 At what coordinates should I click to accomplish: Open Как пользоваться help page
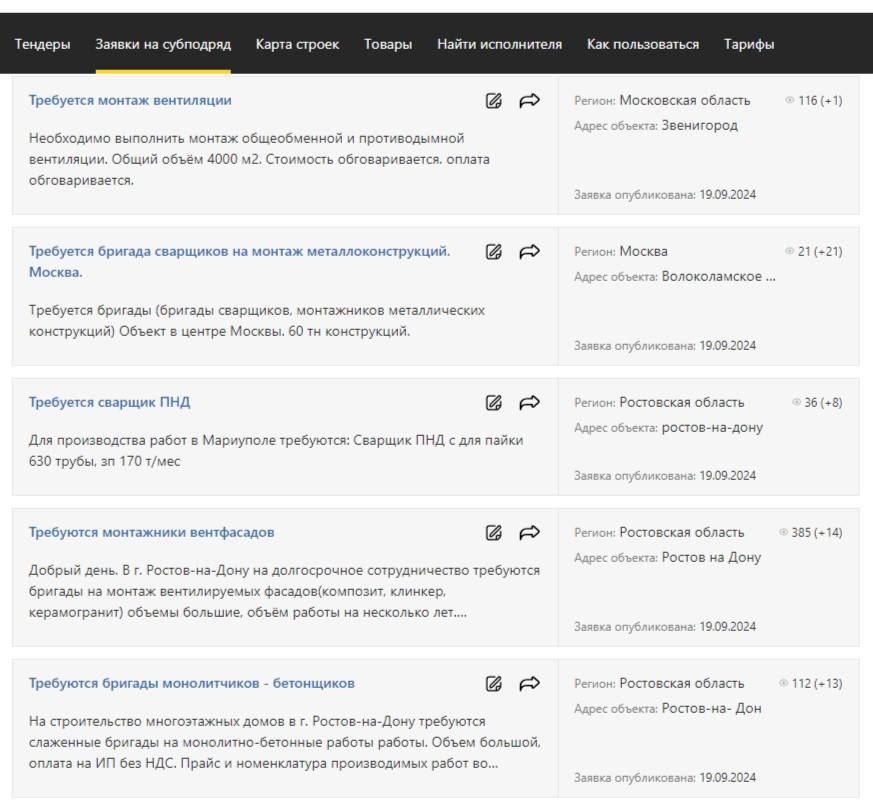(643, 44)
